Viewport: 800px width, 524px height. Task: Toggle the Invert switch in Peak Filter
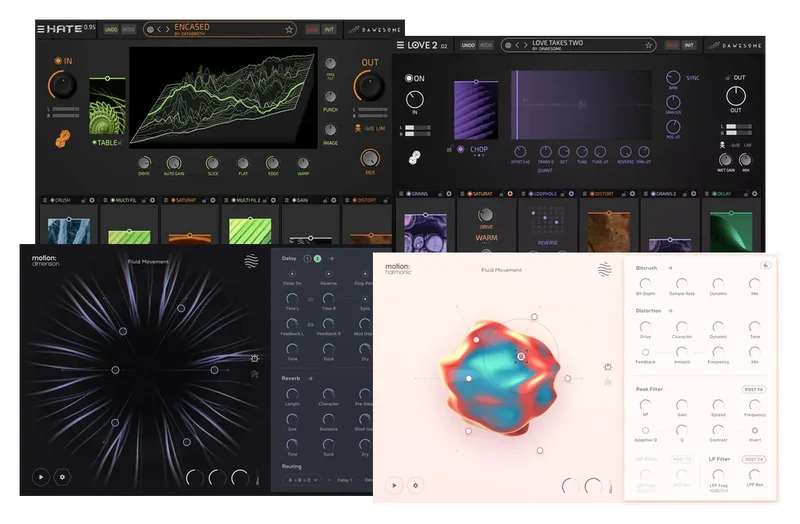pyautogui.click(x=755, y=430)
